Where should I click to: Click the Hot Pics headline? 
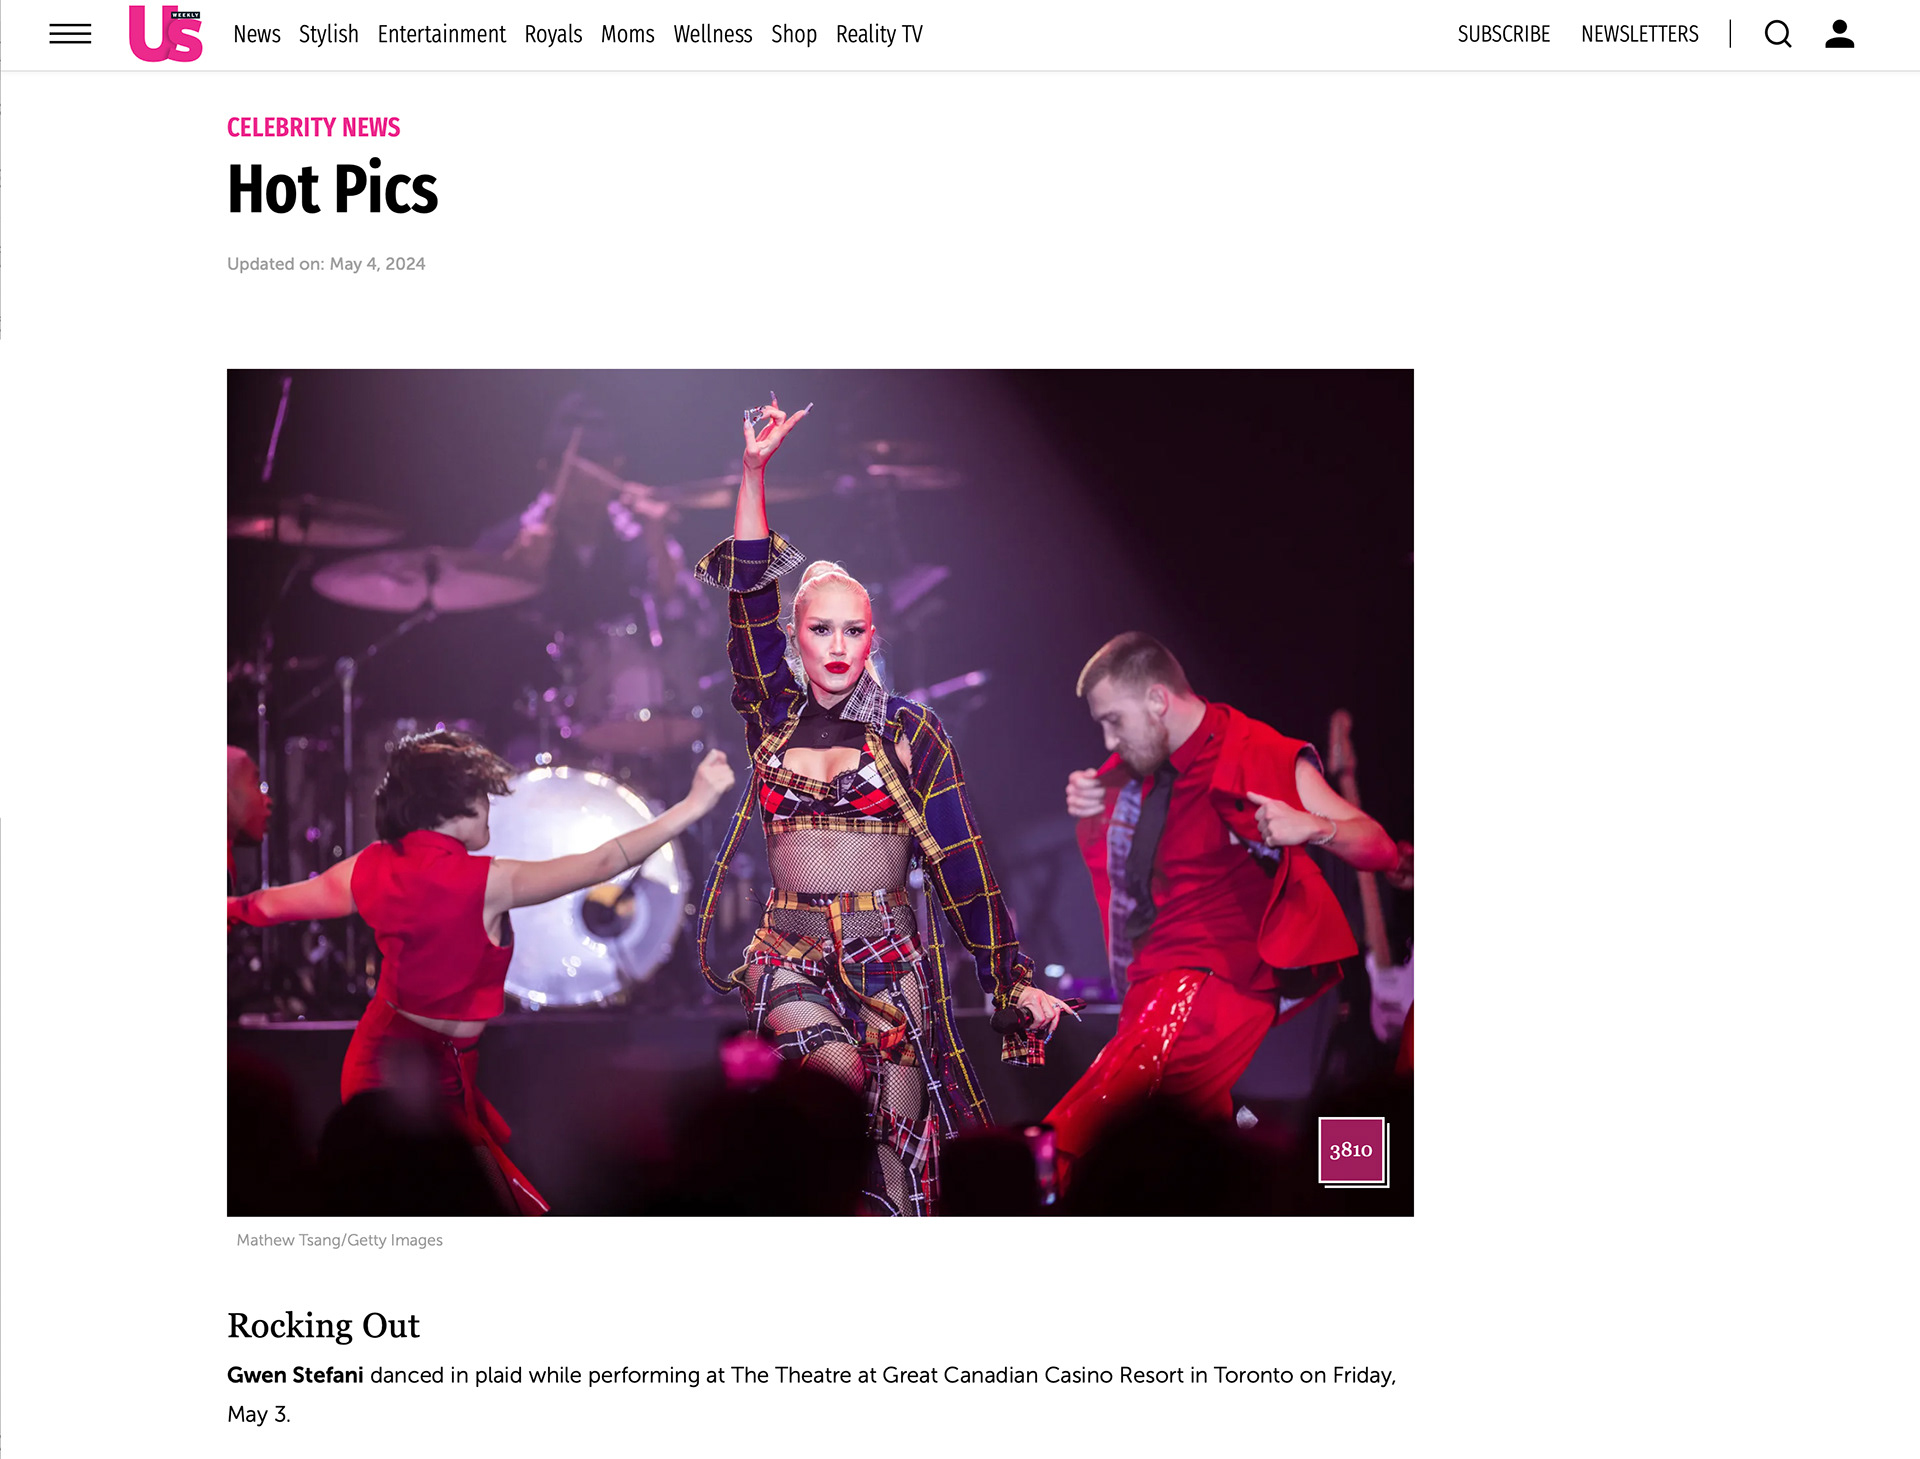pos(332,189)
